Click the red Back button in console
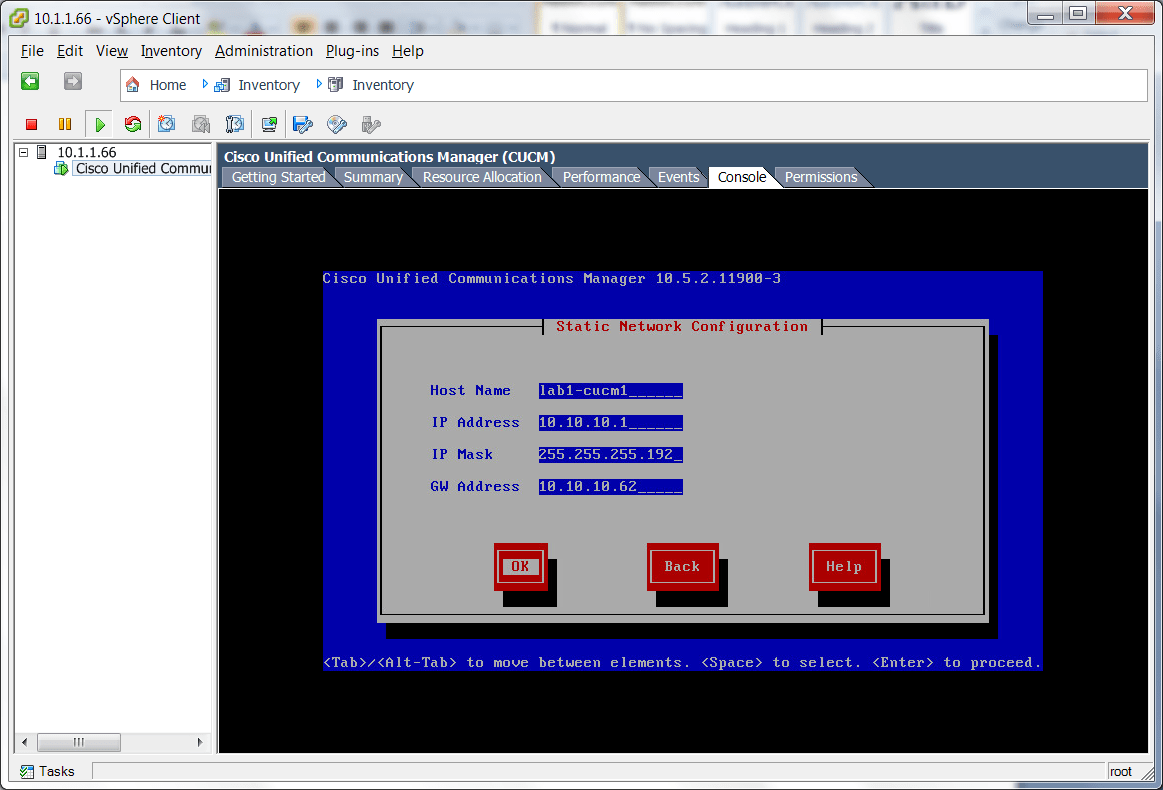Screen dimensions: 1163x790 click(682, 567)
